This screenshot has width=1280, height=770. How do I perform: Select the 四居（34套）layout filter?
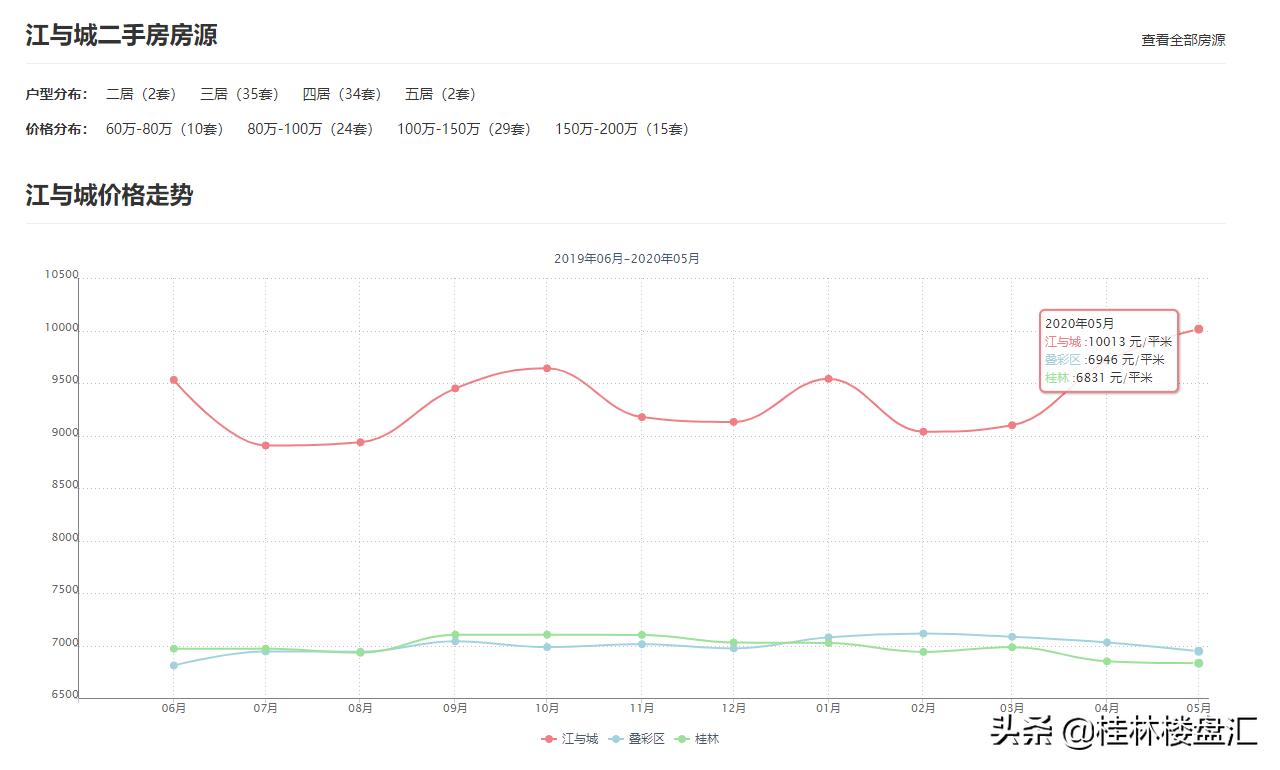[x=342, y=94]
